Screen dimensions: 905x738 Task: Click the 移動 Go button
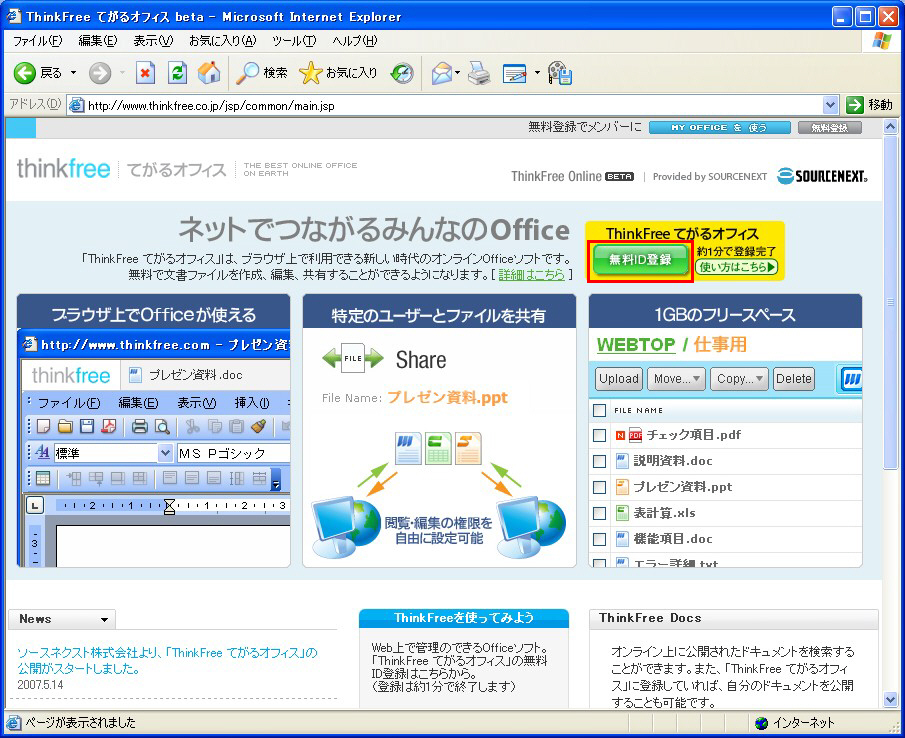[x=869, y=105]
